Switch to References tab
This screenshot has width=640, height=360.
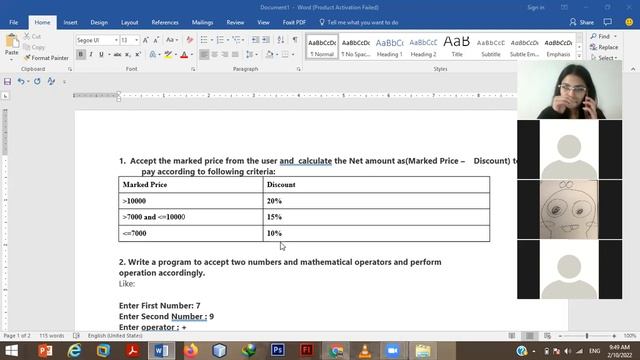(165, 22)
